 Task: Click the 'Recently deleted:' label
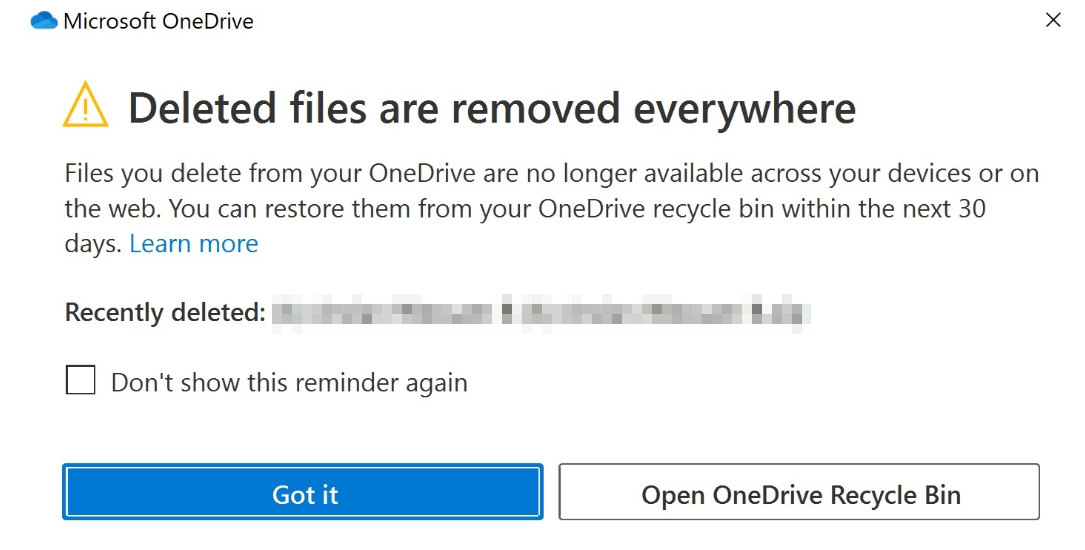[165, 313]
